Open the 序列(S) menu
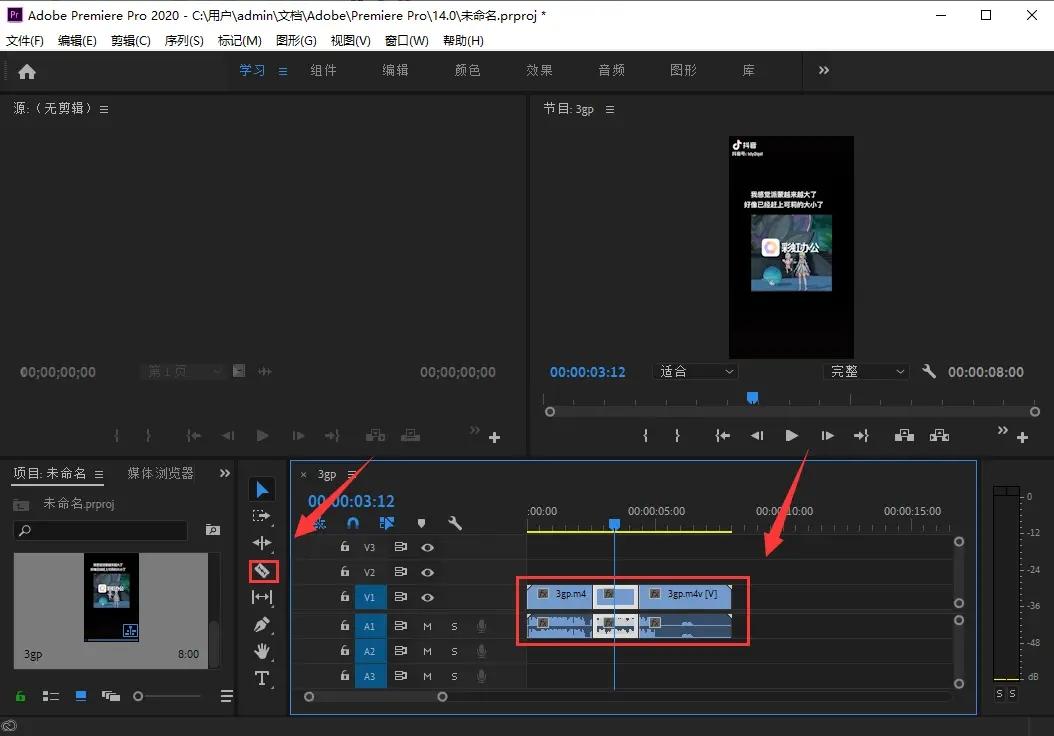This screenshot has height=736, width=1054. coord(184,41)
